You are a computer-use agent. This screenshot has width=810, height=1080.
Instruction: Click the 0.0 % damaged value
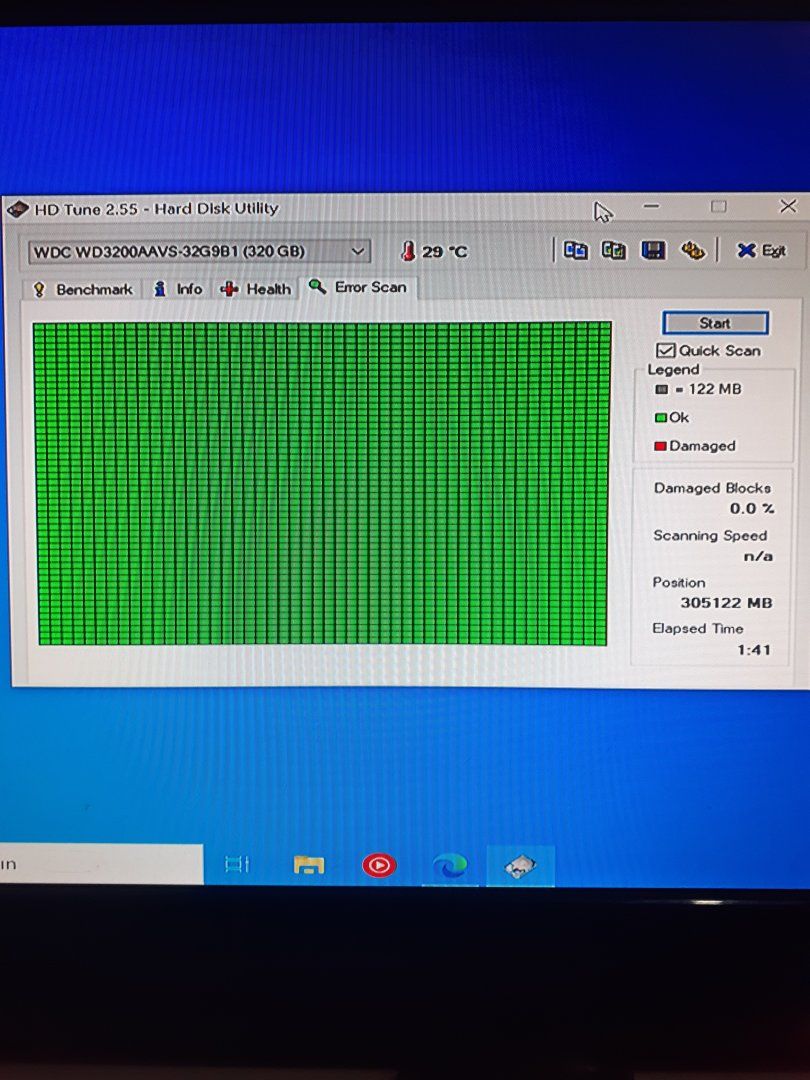[752, 508]
